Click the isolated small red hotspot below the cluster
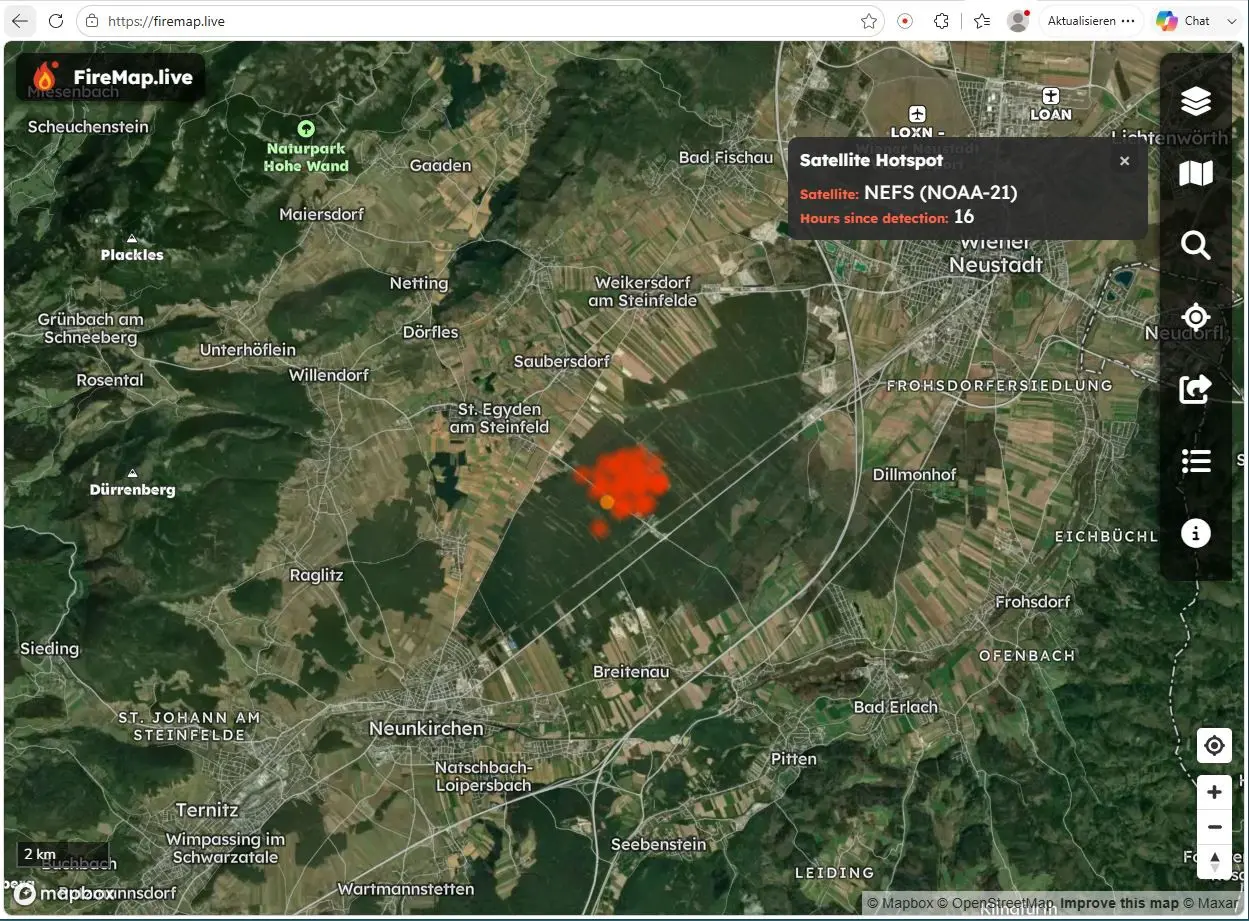The image size is (1249, 921). click(x=599, y=528)
